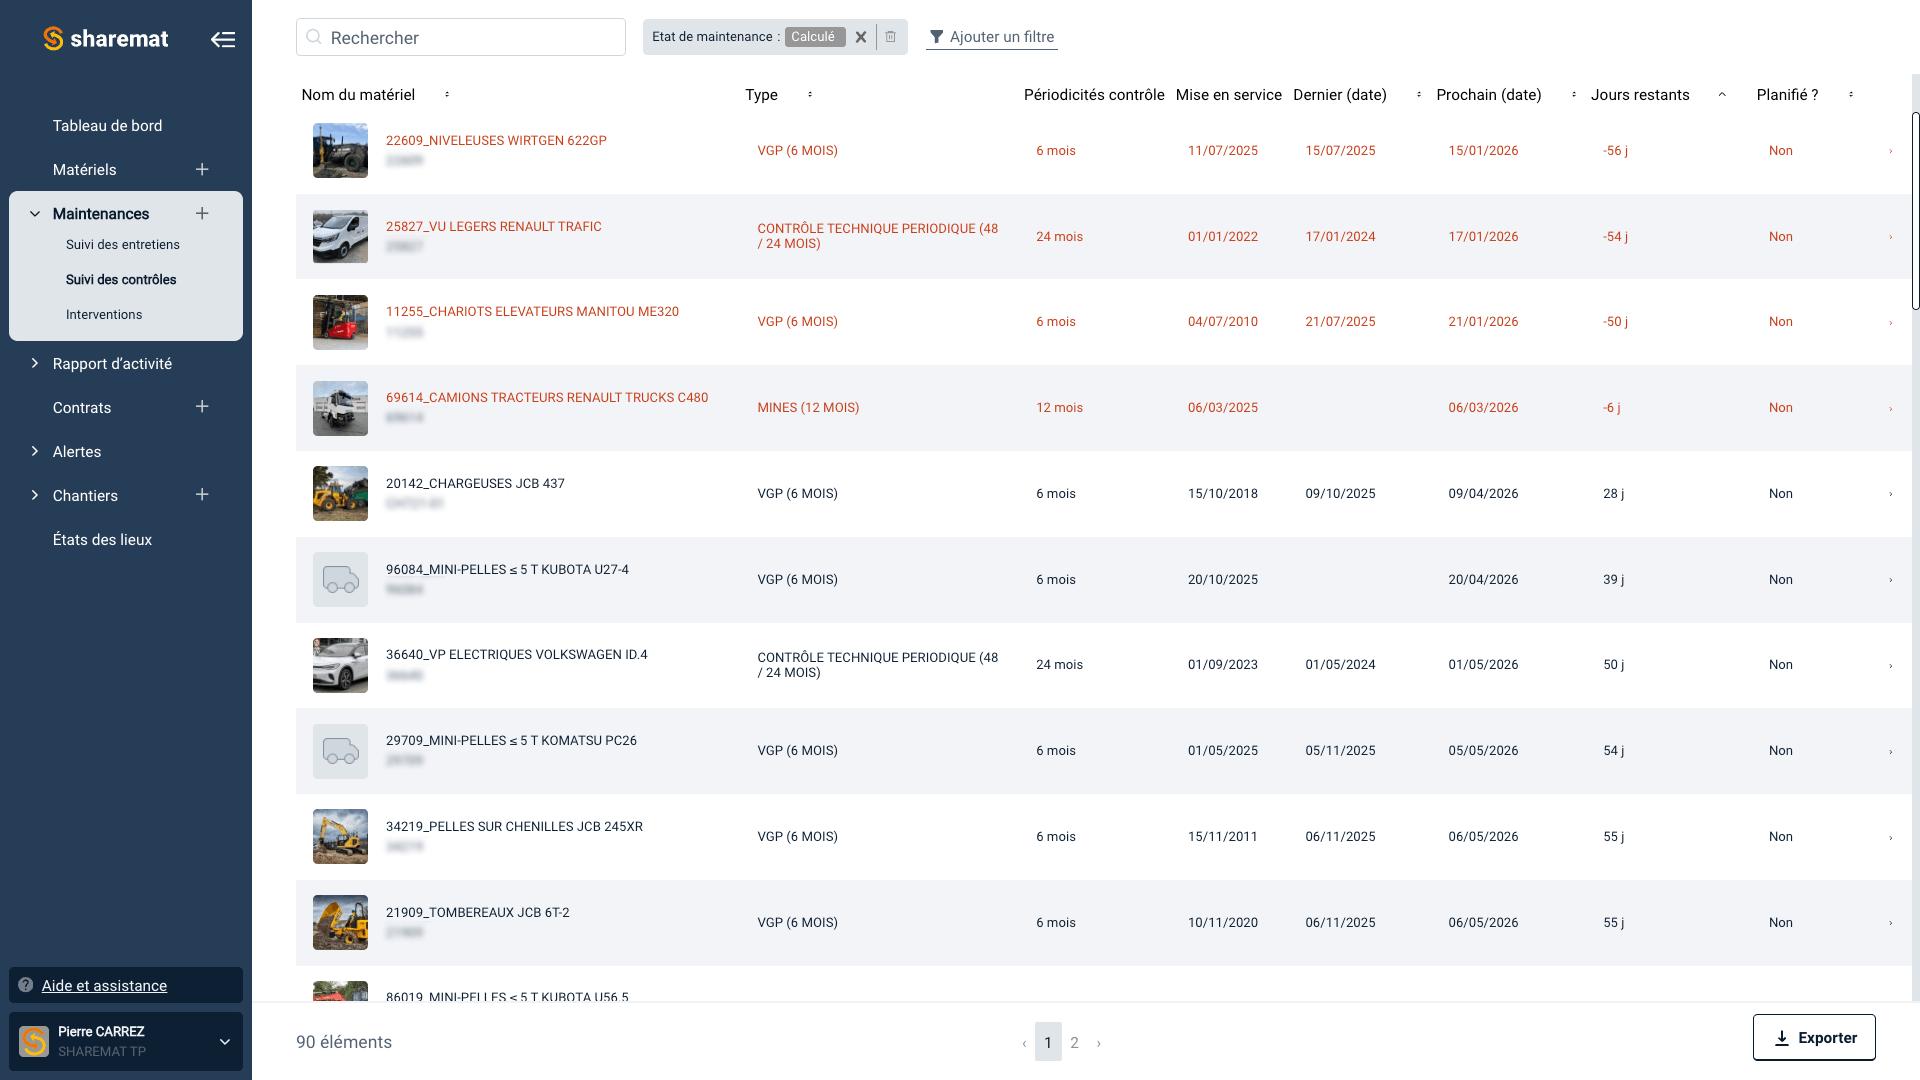This screenshot has width=1920, height=1080.
Task: Click the help icon next to Aide et assistance
Action: pos(24,985)
